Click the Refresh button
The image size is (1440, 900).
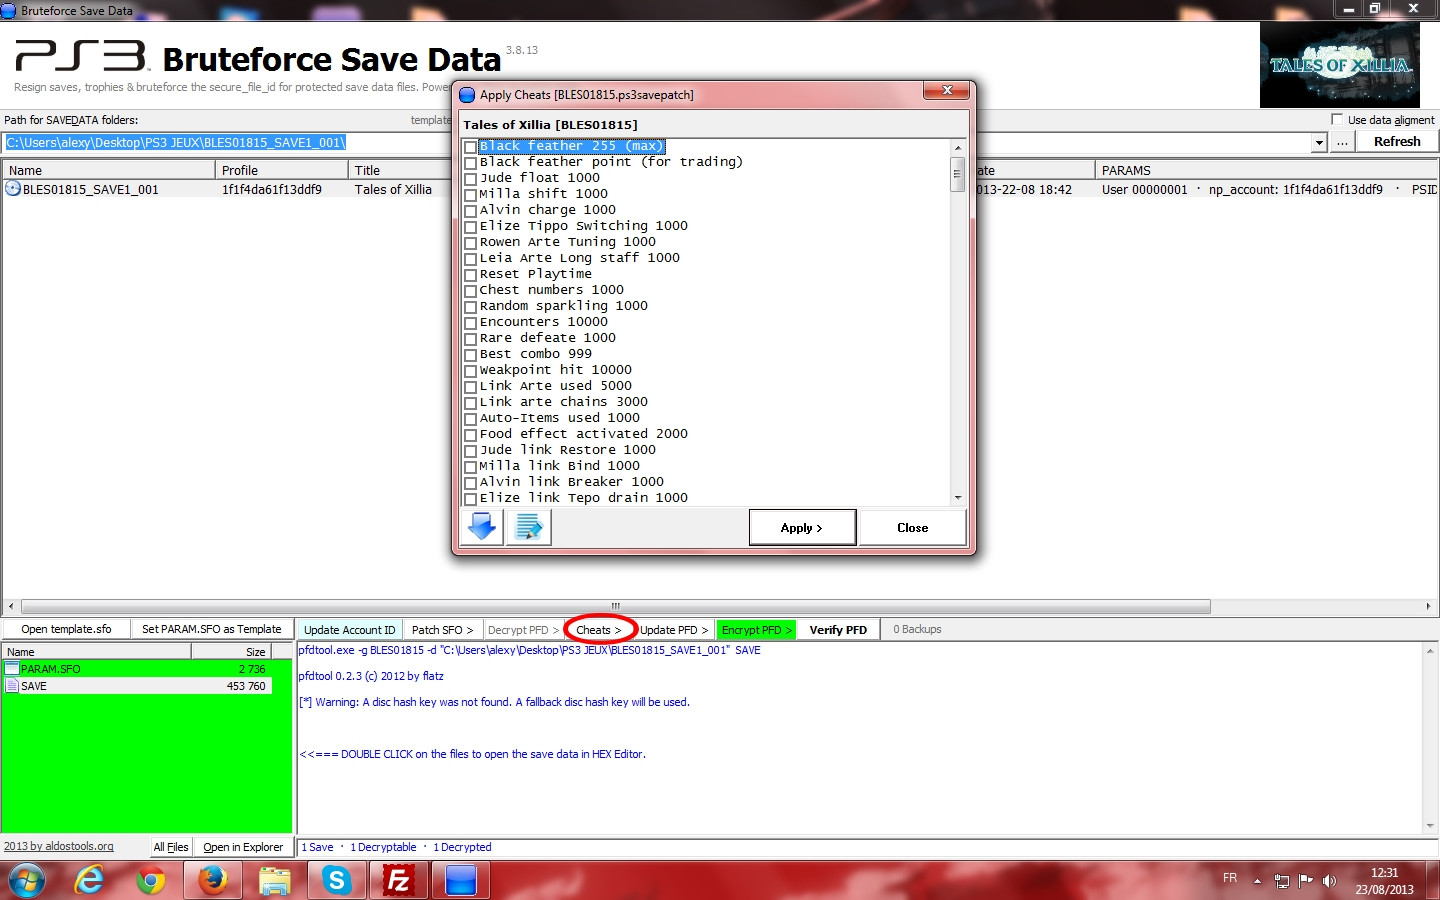point(1397,142)
